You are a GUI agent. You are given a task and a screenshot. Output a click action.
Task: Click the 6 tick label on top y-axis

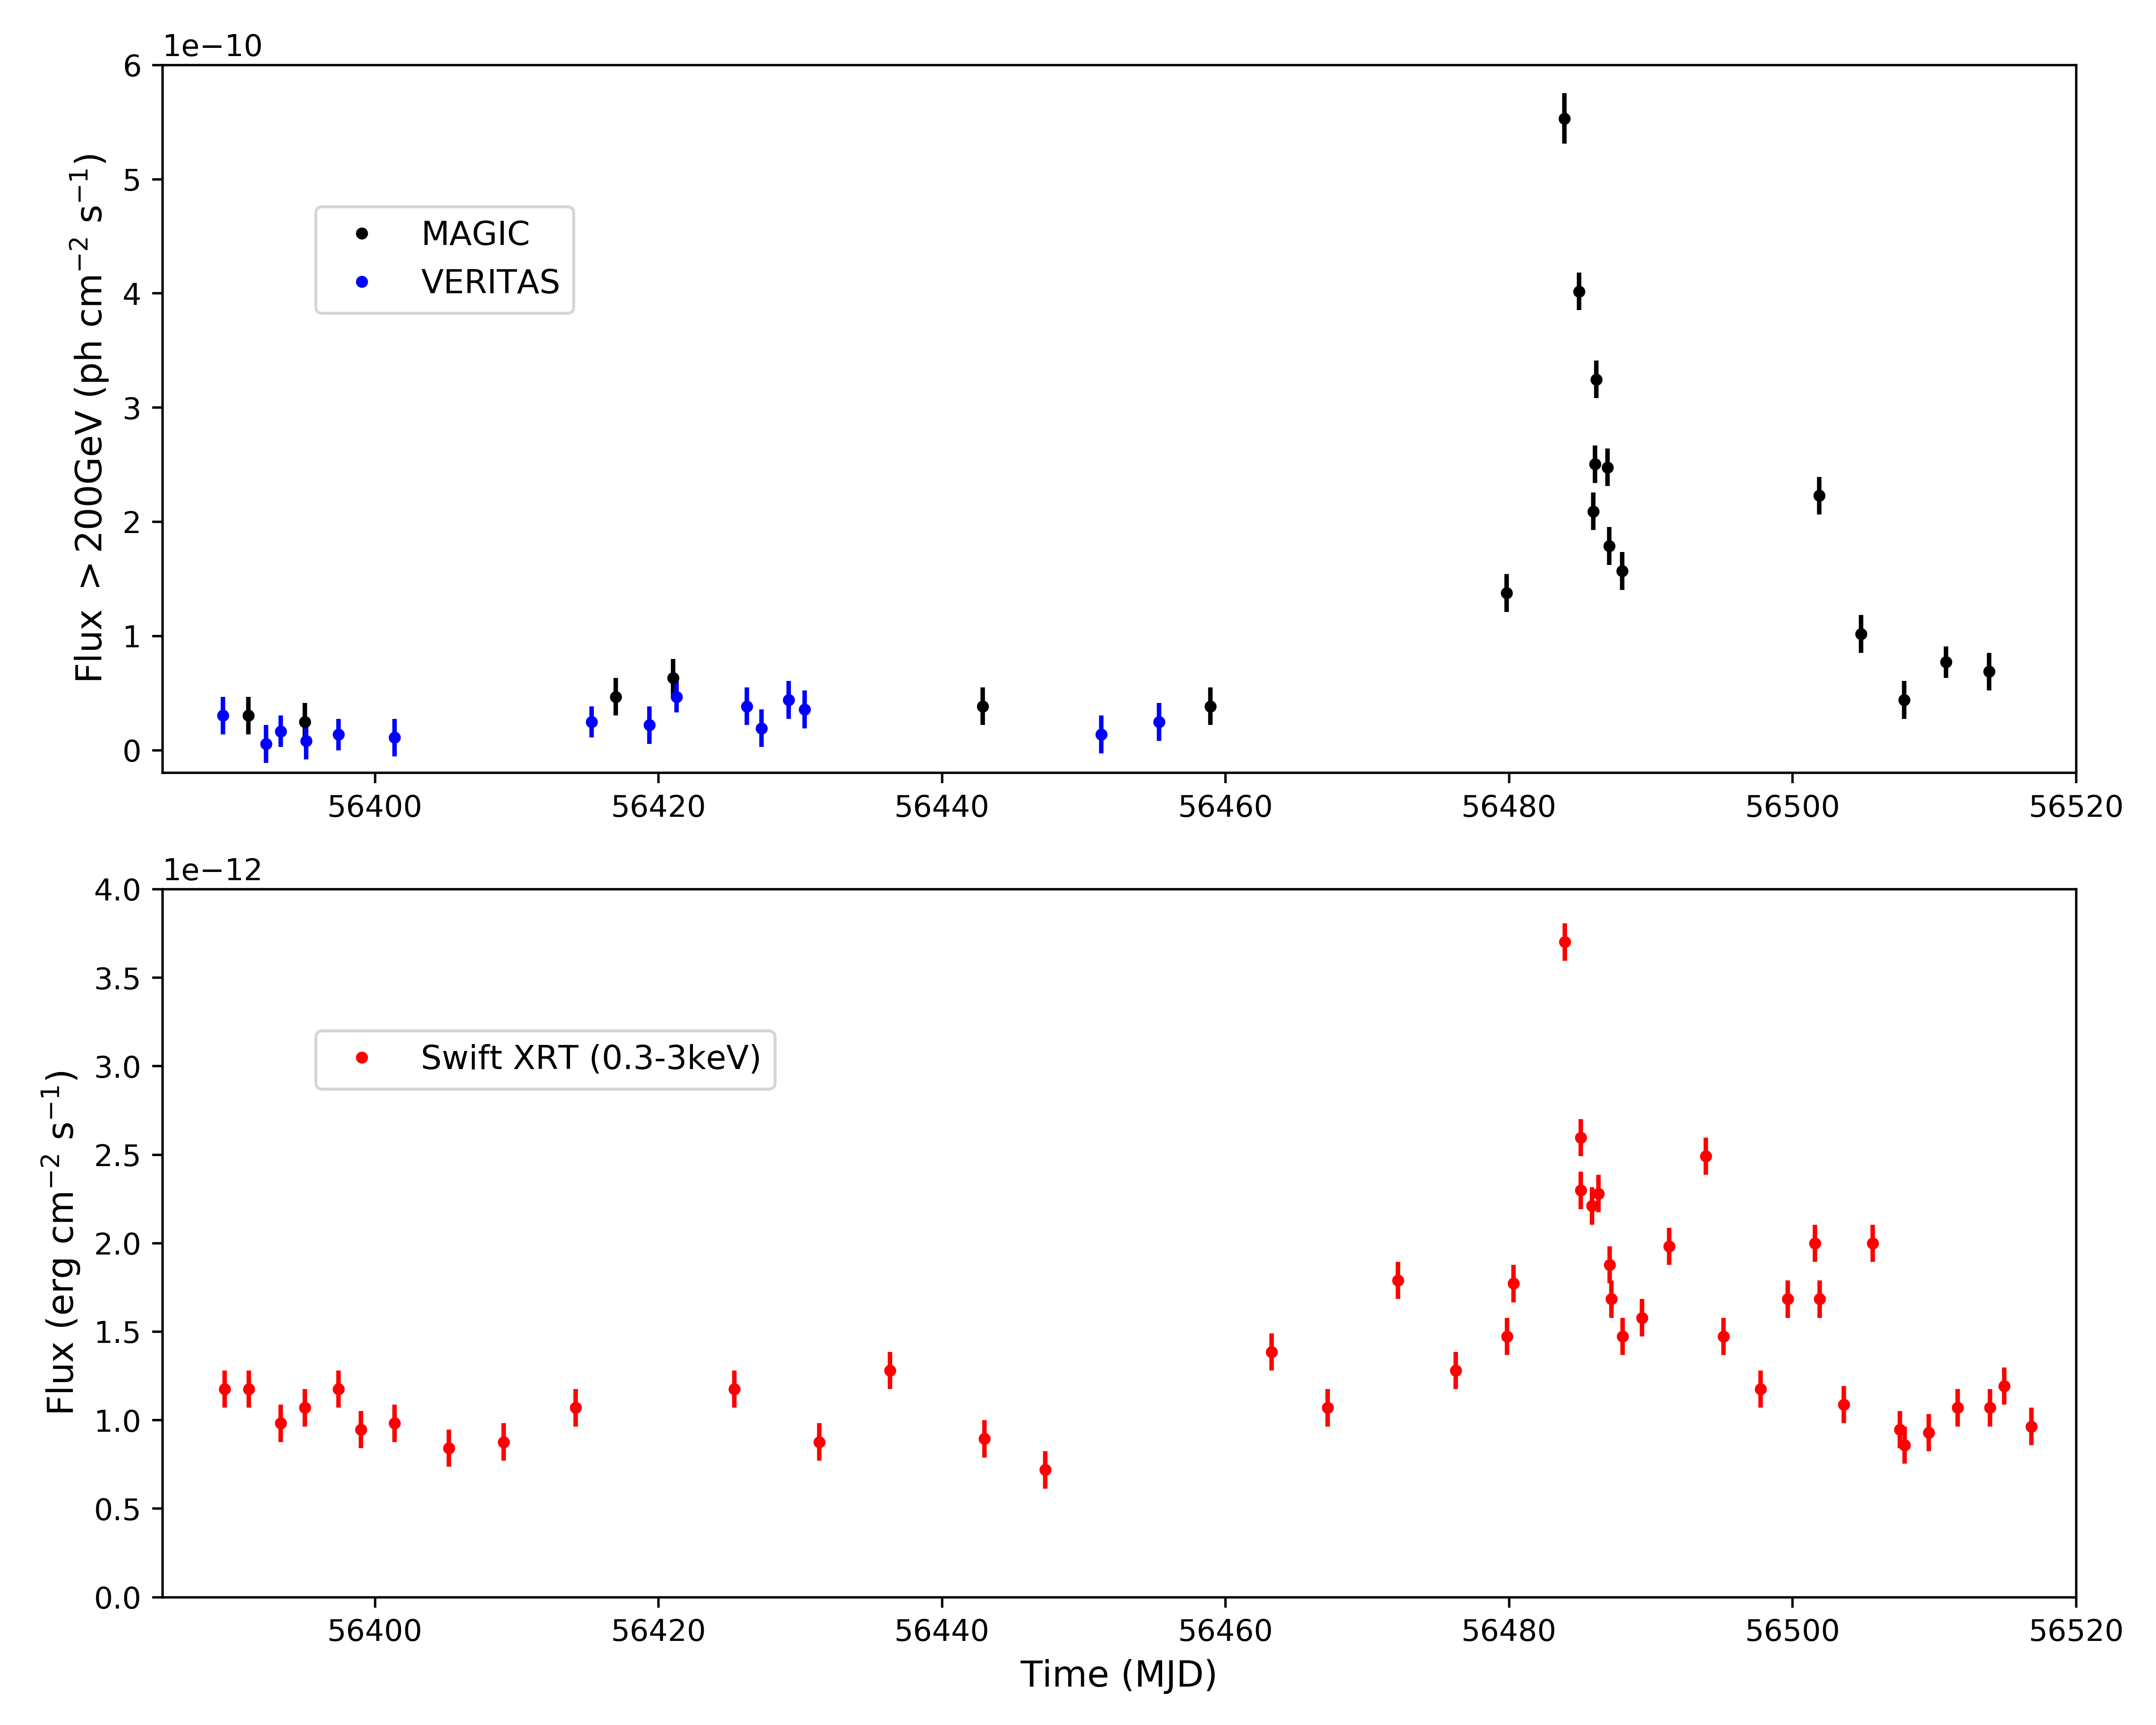pos(132,66)
